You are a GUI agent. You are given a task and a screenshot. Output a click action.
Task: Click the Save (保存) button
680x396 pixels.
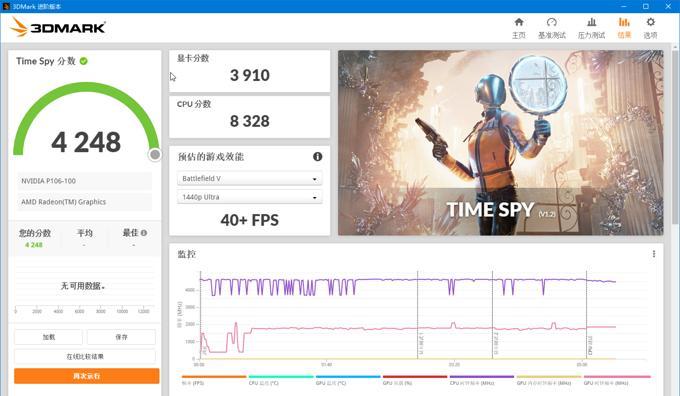121,337
